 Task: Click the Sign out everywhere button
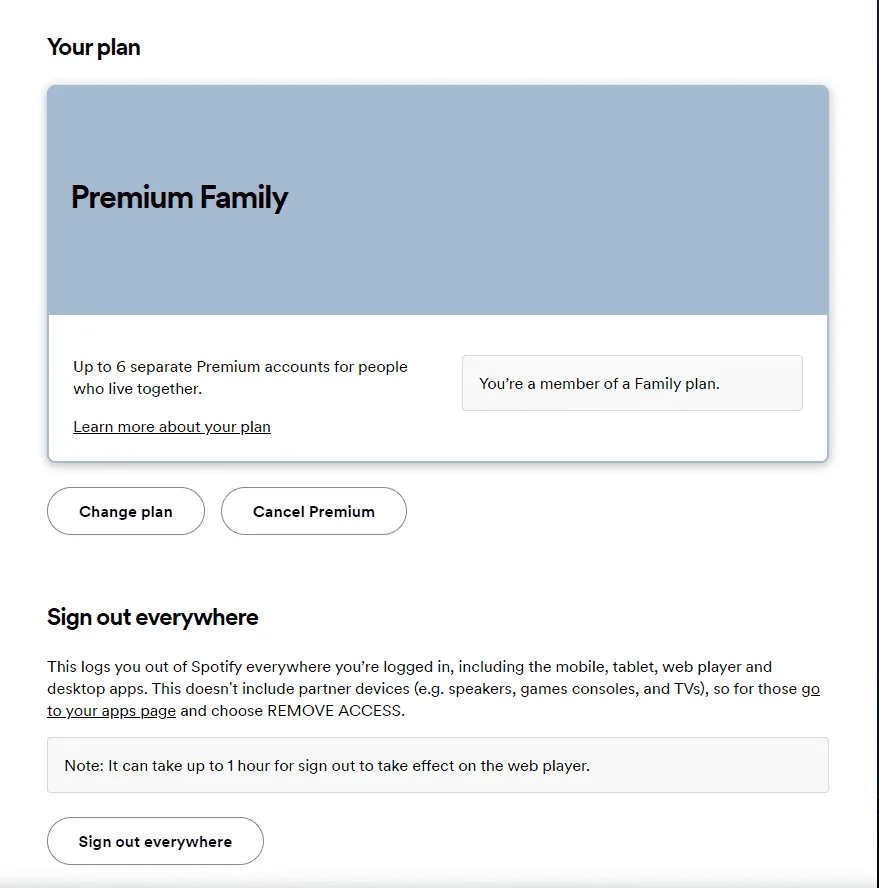coord(155,841)
